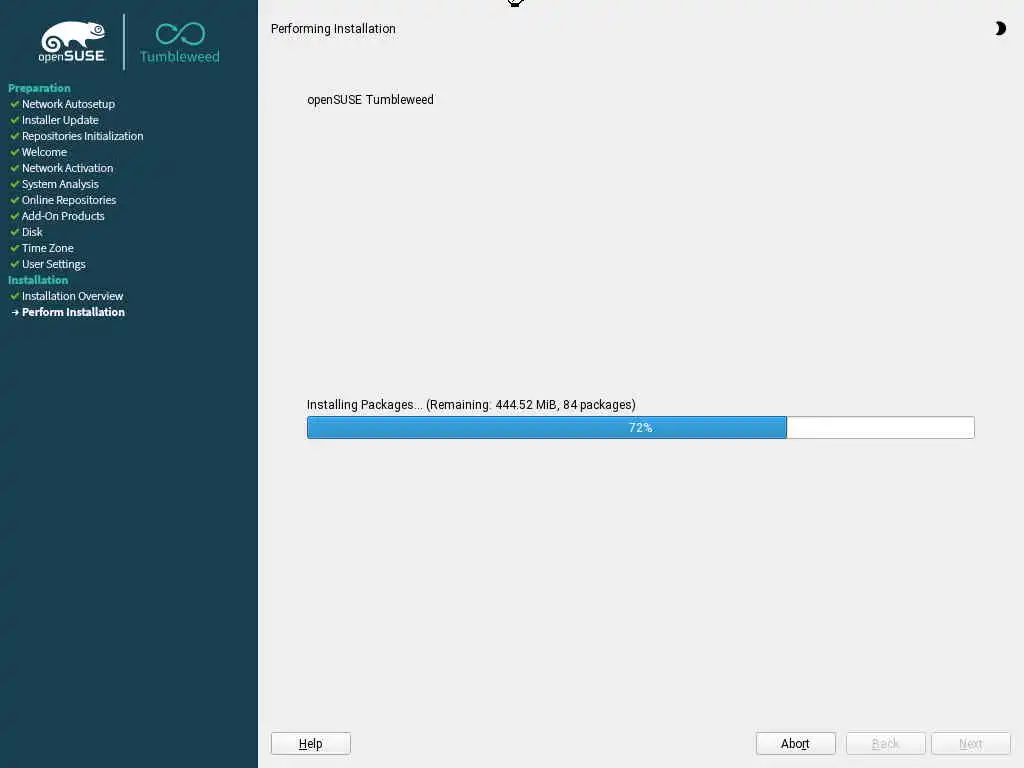The width and height of the screenshot is (1024, 768).
Task: Select the User Settings step
Action: click(54, 264)
